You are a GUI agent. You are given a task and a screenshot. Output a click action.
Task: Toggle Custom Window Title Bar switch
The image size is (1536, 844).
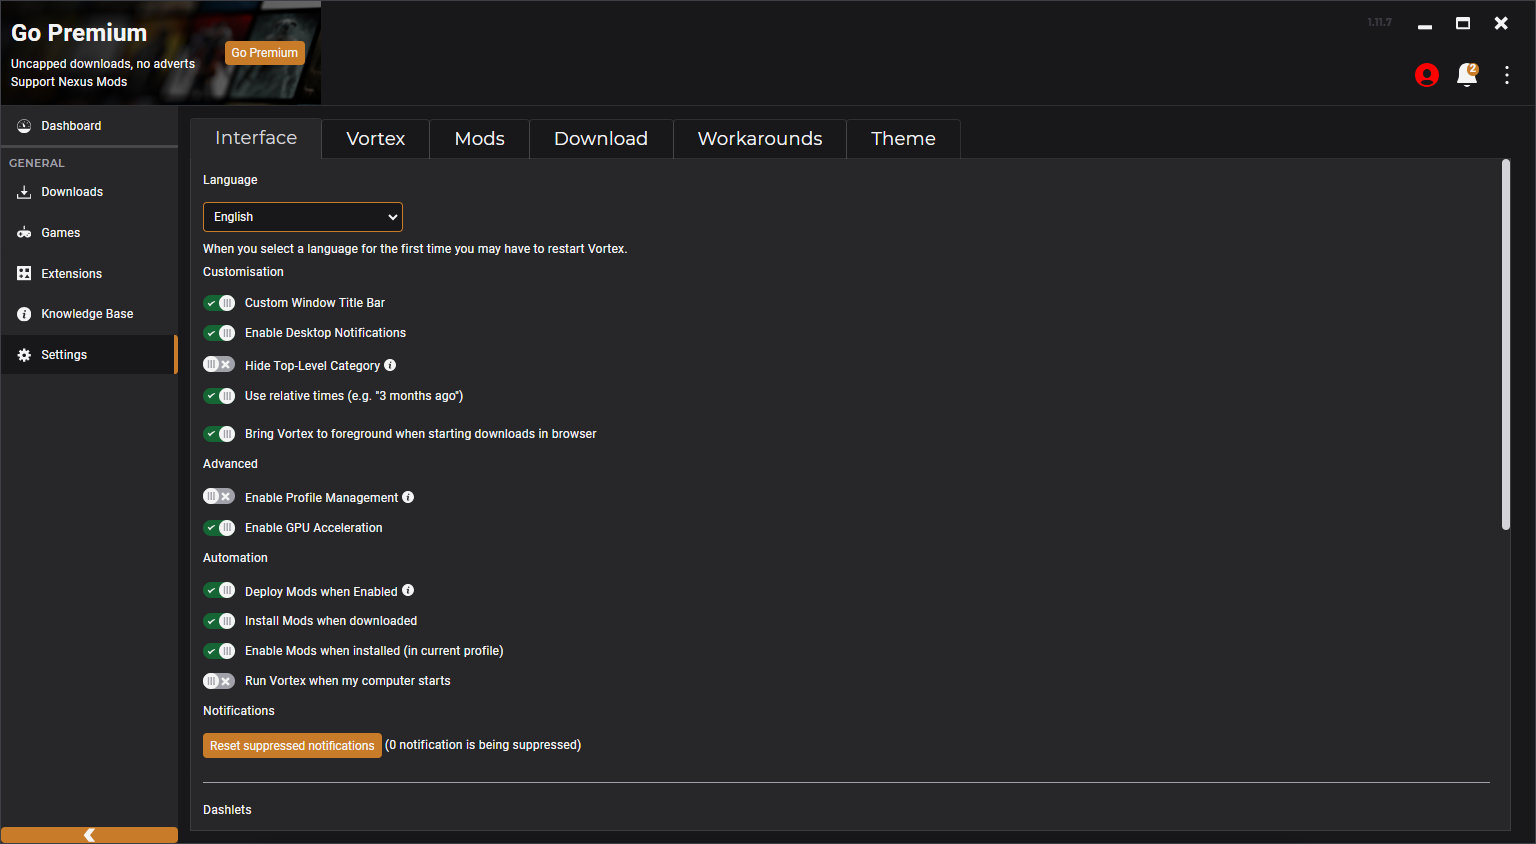(219, 303)
